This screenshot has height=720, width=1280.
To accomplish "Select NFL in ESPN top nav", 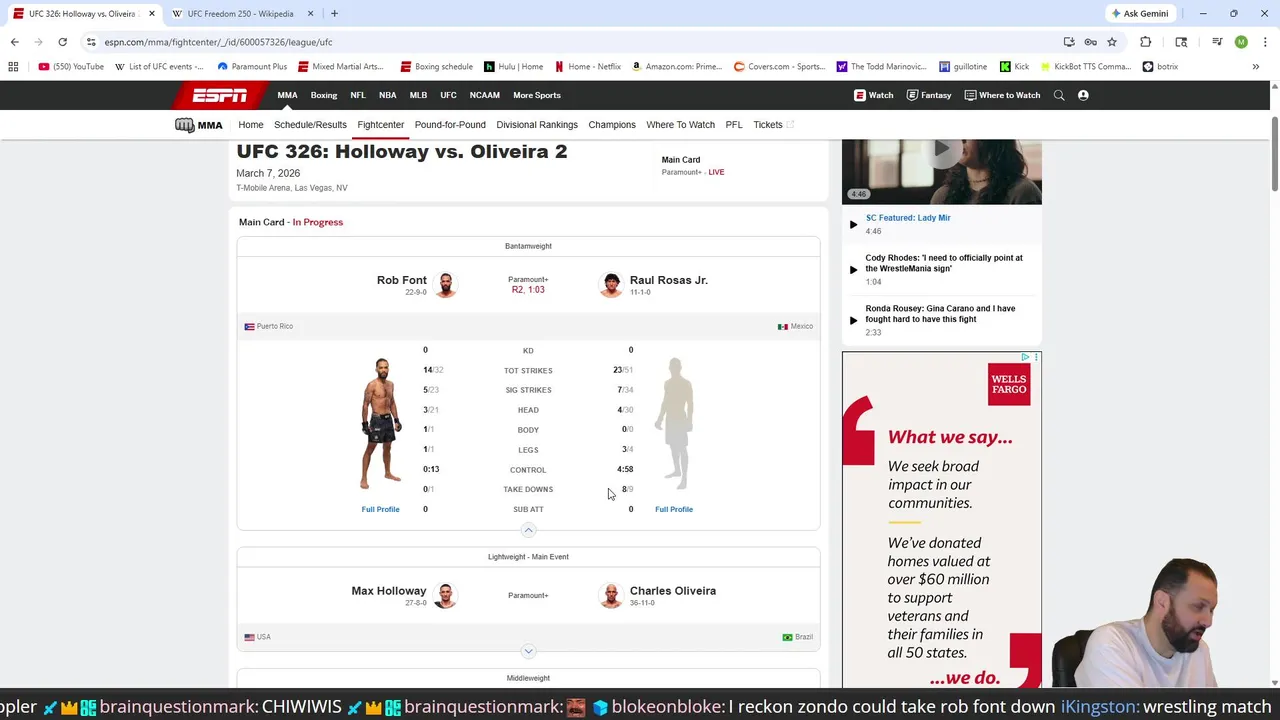I will tap(358, 95).
